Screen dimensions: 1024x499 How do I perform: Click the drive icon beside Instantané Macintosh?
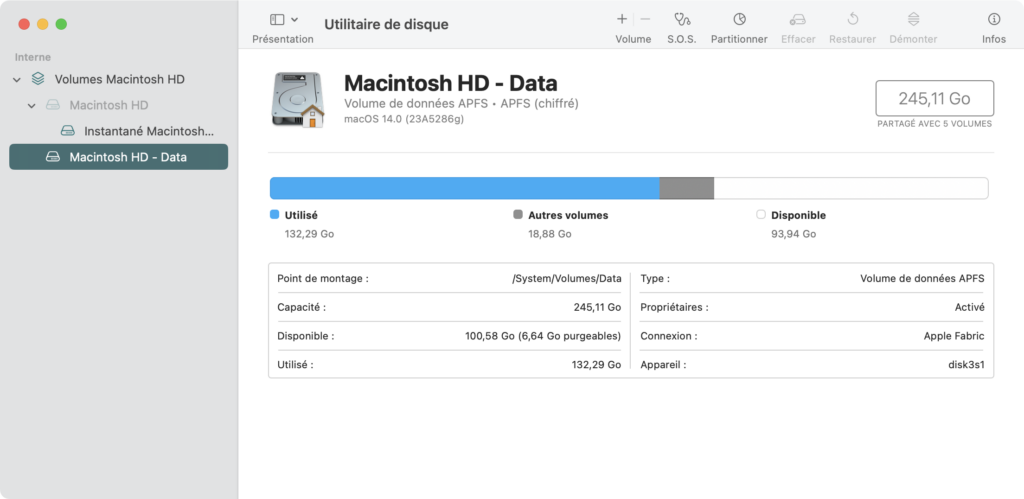tap(68, 131)
